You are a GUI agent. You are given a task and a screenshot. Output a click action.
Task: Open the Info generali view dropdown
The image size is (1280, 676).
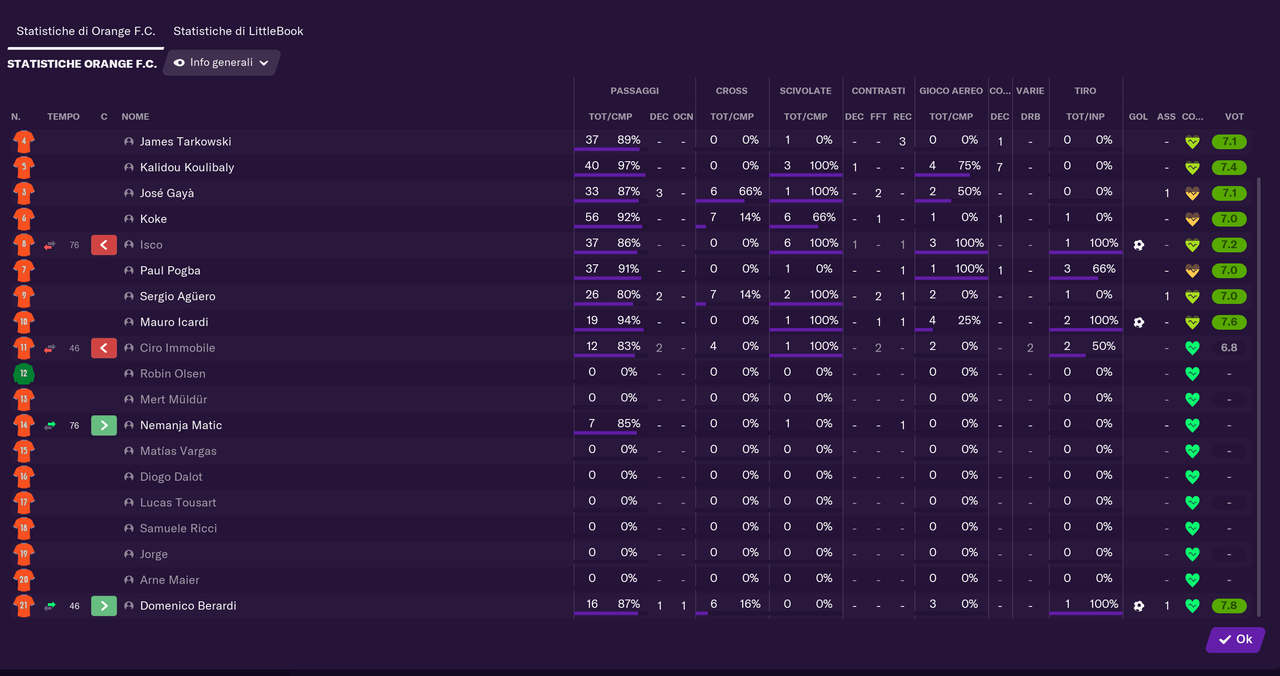click(221, 62)
